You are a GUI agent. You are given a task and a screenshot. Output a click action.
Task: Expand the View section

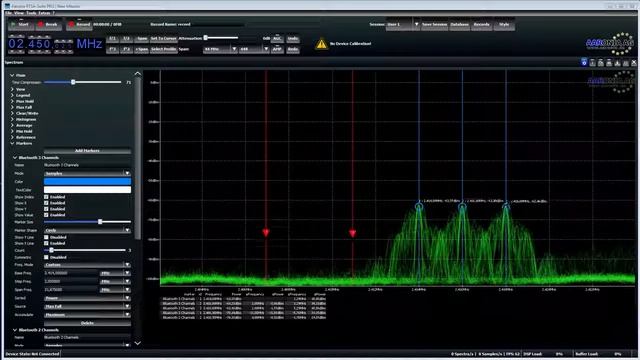click(12, 89)
